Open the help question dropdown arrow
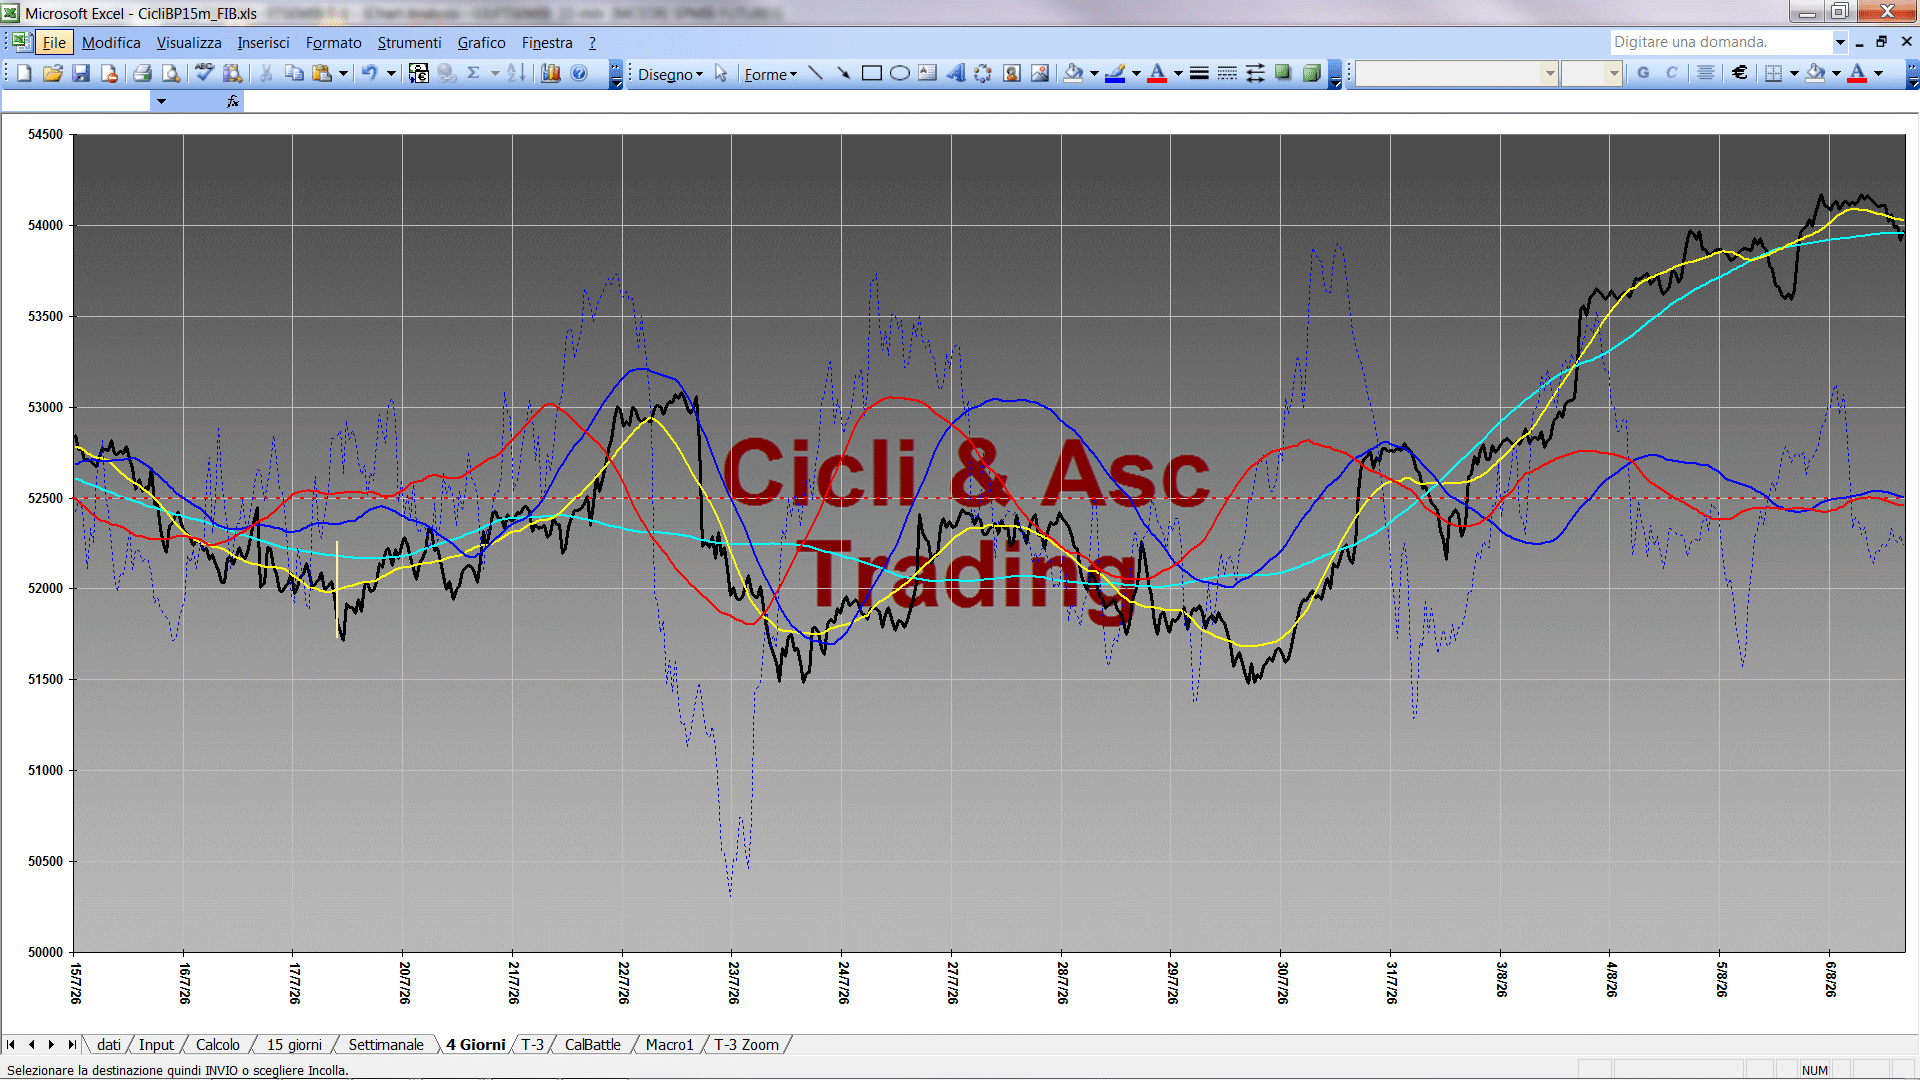 (x=1840, y=42)
